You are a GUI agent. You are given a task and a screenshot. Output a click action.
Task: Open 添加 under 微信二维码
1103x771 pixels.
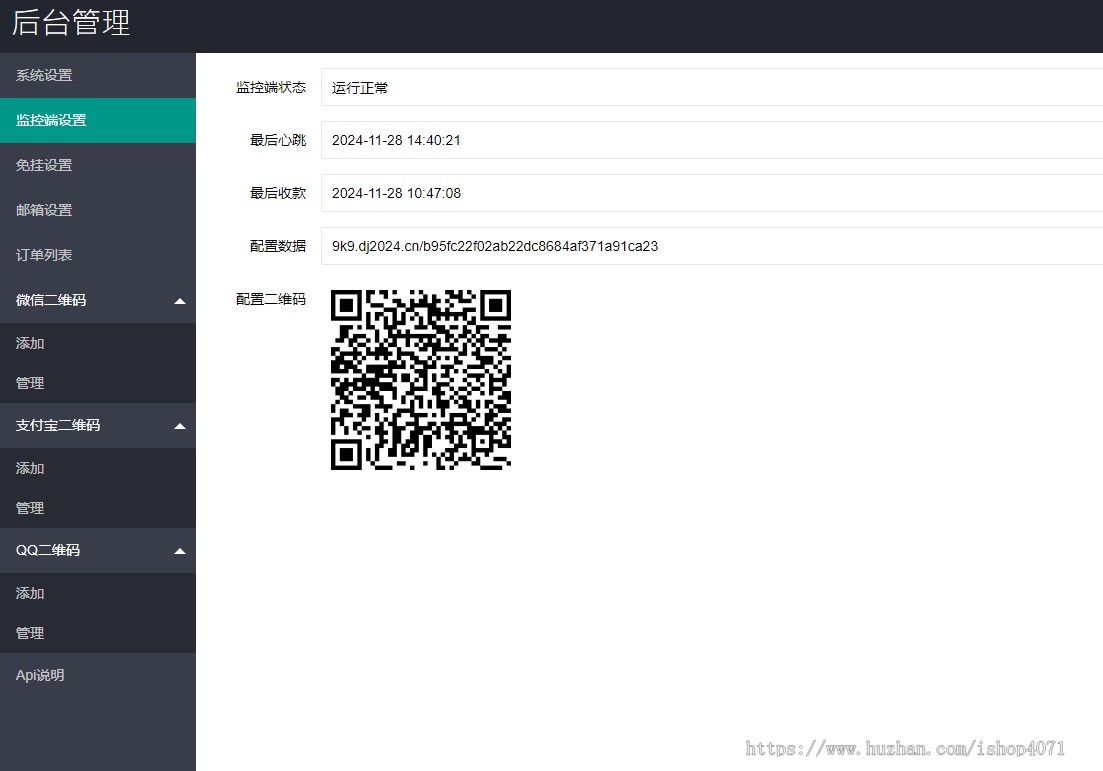click(x=98, y=343)
